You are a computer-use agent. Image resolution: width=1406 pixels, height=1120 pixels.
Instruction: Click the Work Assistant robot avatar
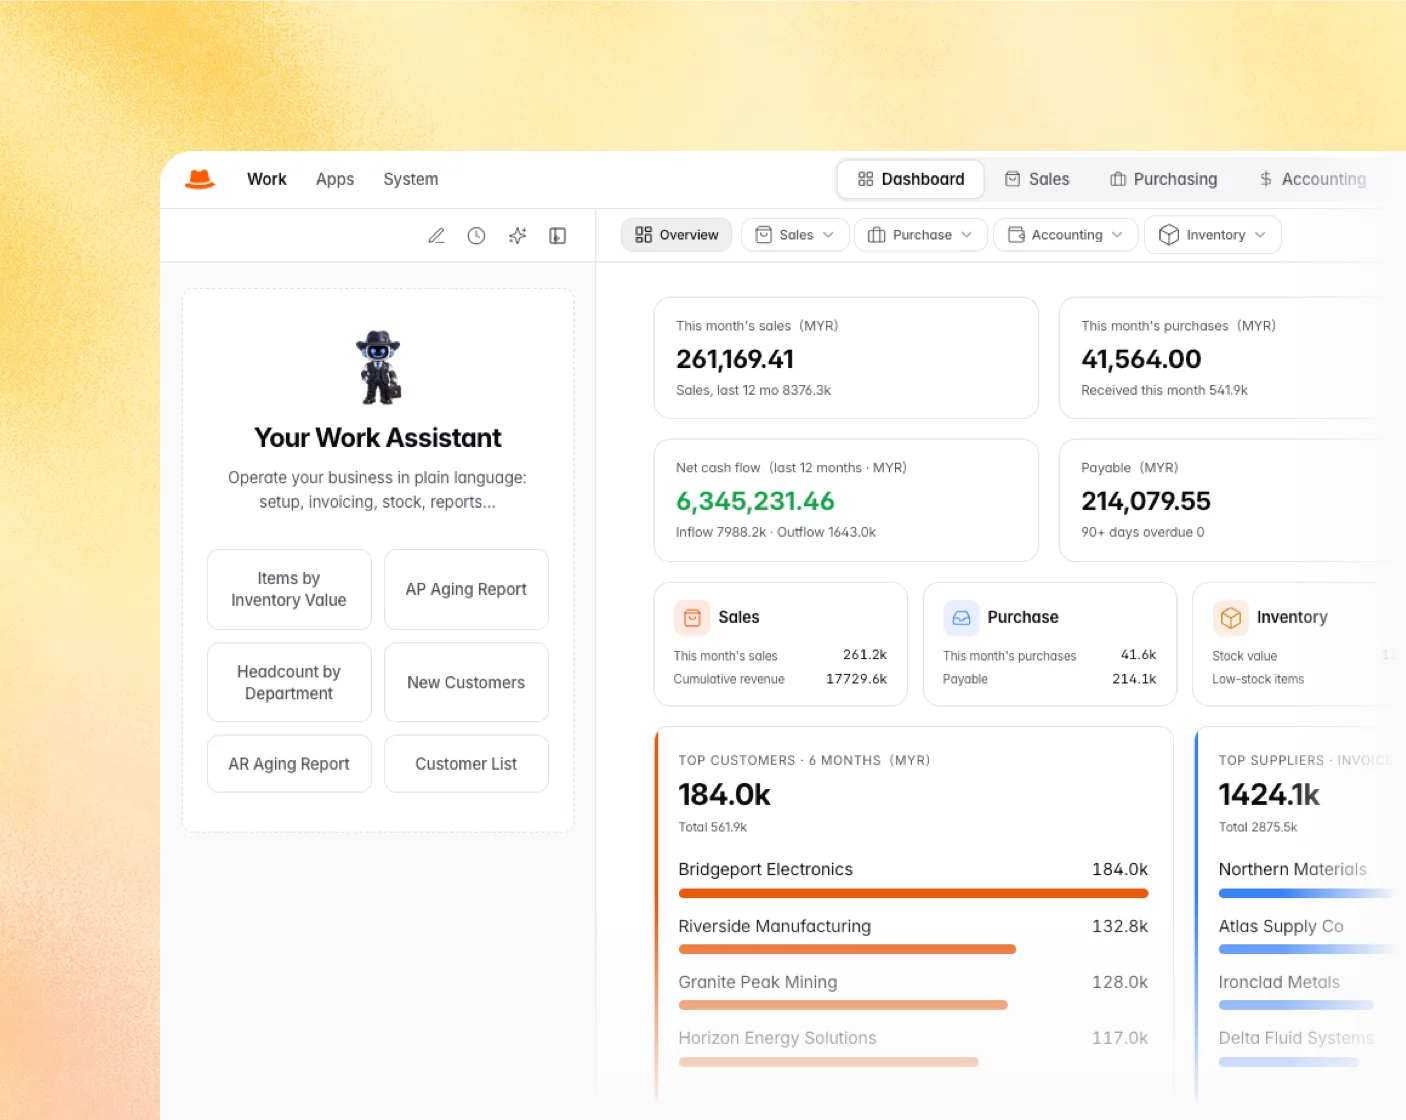(378, 367)
